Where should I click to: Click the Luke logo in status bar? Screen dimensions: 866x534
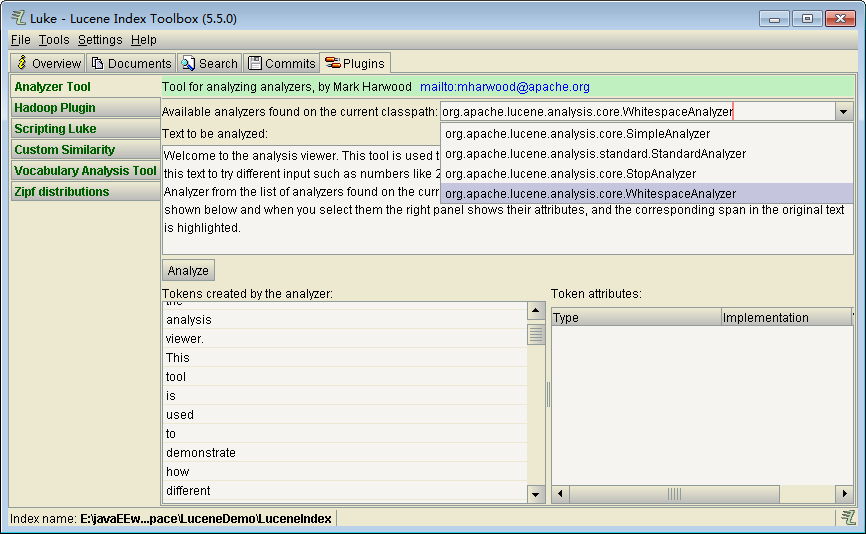[x=848, y=517]
